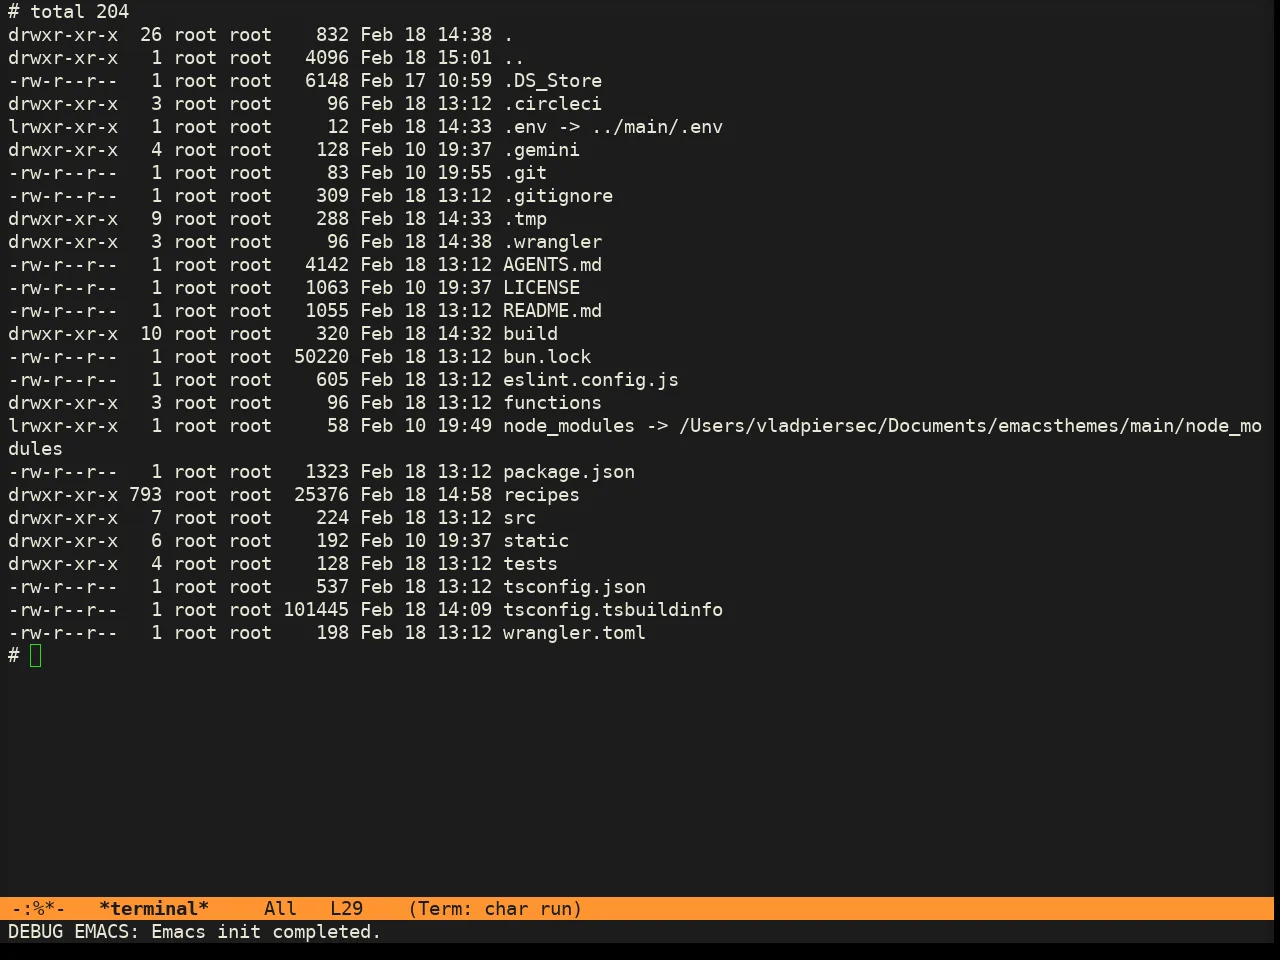The image size is (1280, 960).
Task: Select the recipes directory entry
Action: pos(541,495)
